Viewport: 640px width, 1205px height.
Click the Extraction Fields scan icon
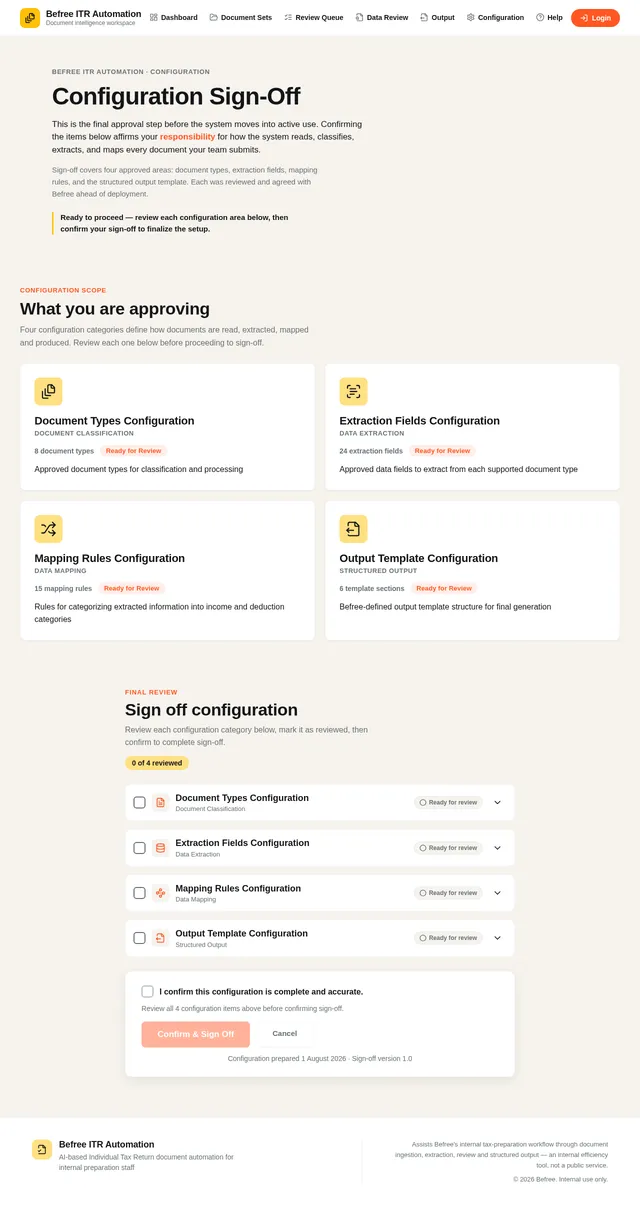point(353,391)
